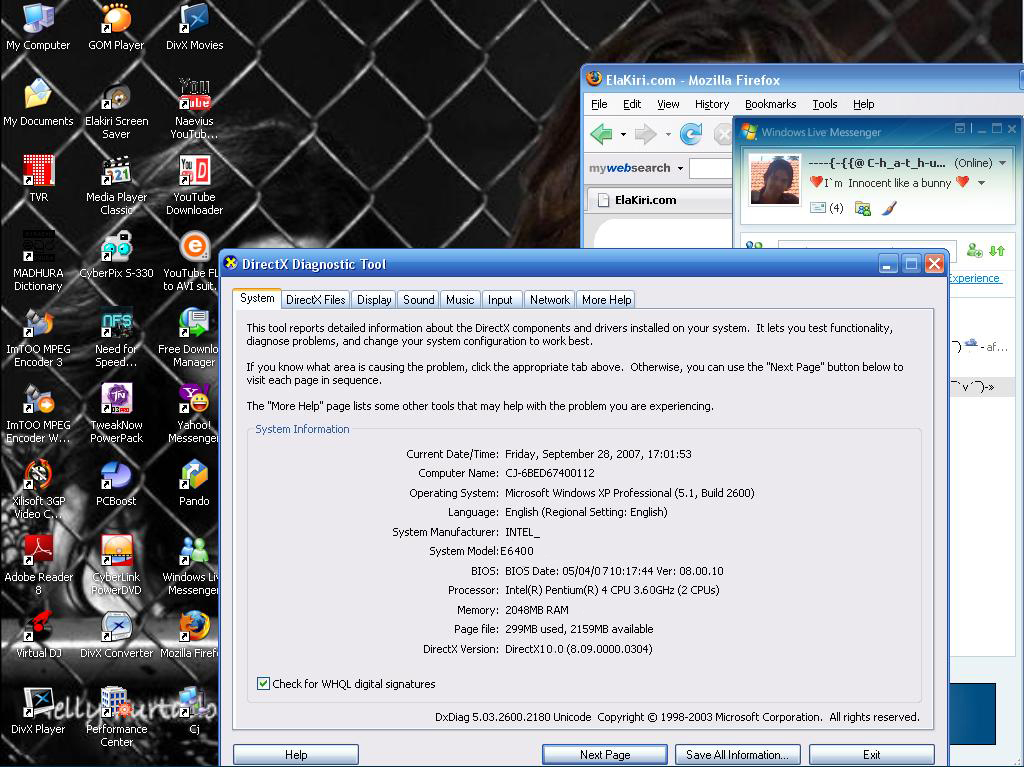The height and width of the screenshot is (767, 1028).
Task: Open Firefox forward history dropdown arrow
Action: click(668, 134)
